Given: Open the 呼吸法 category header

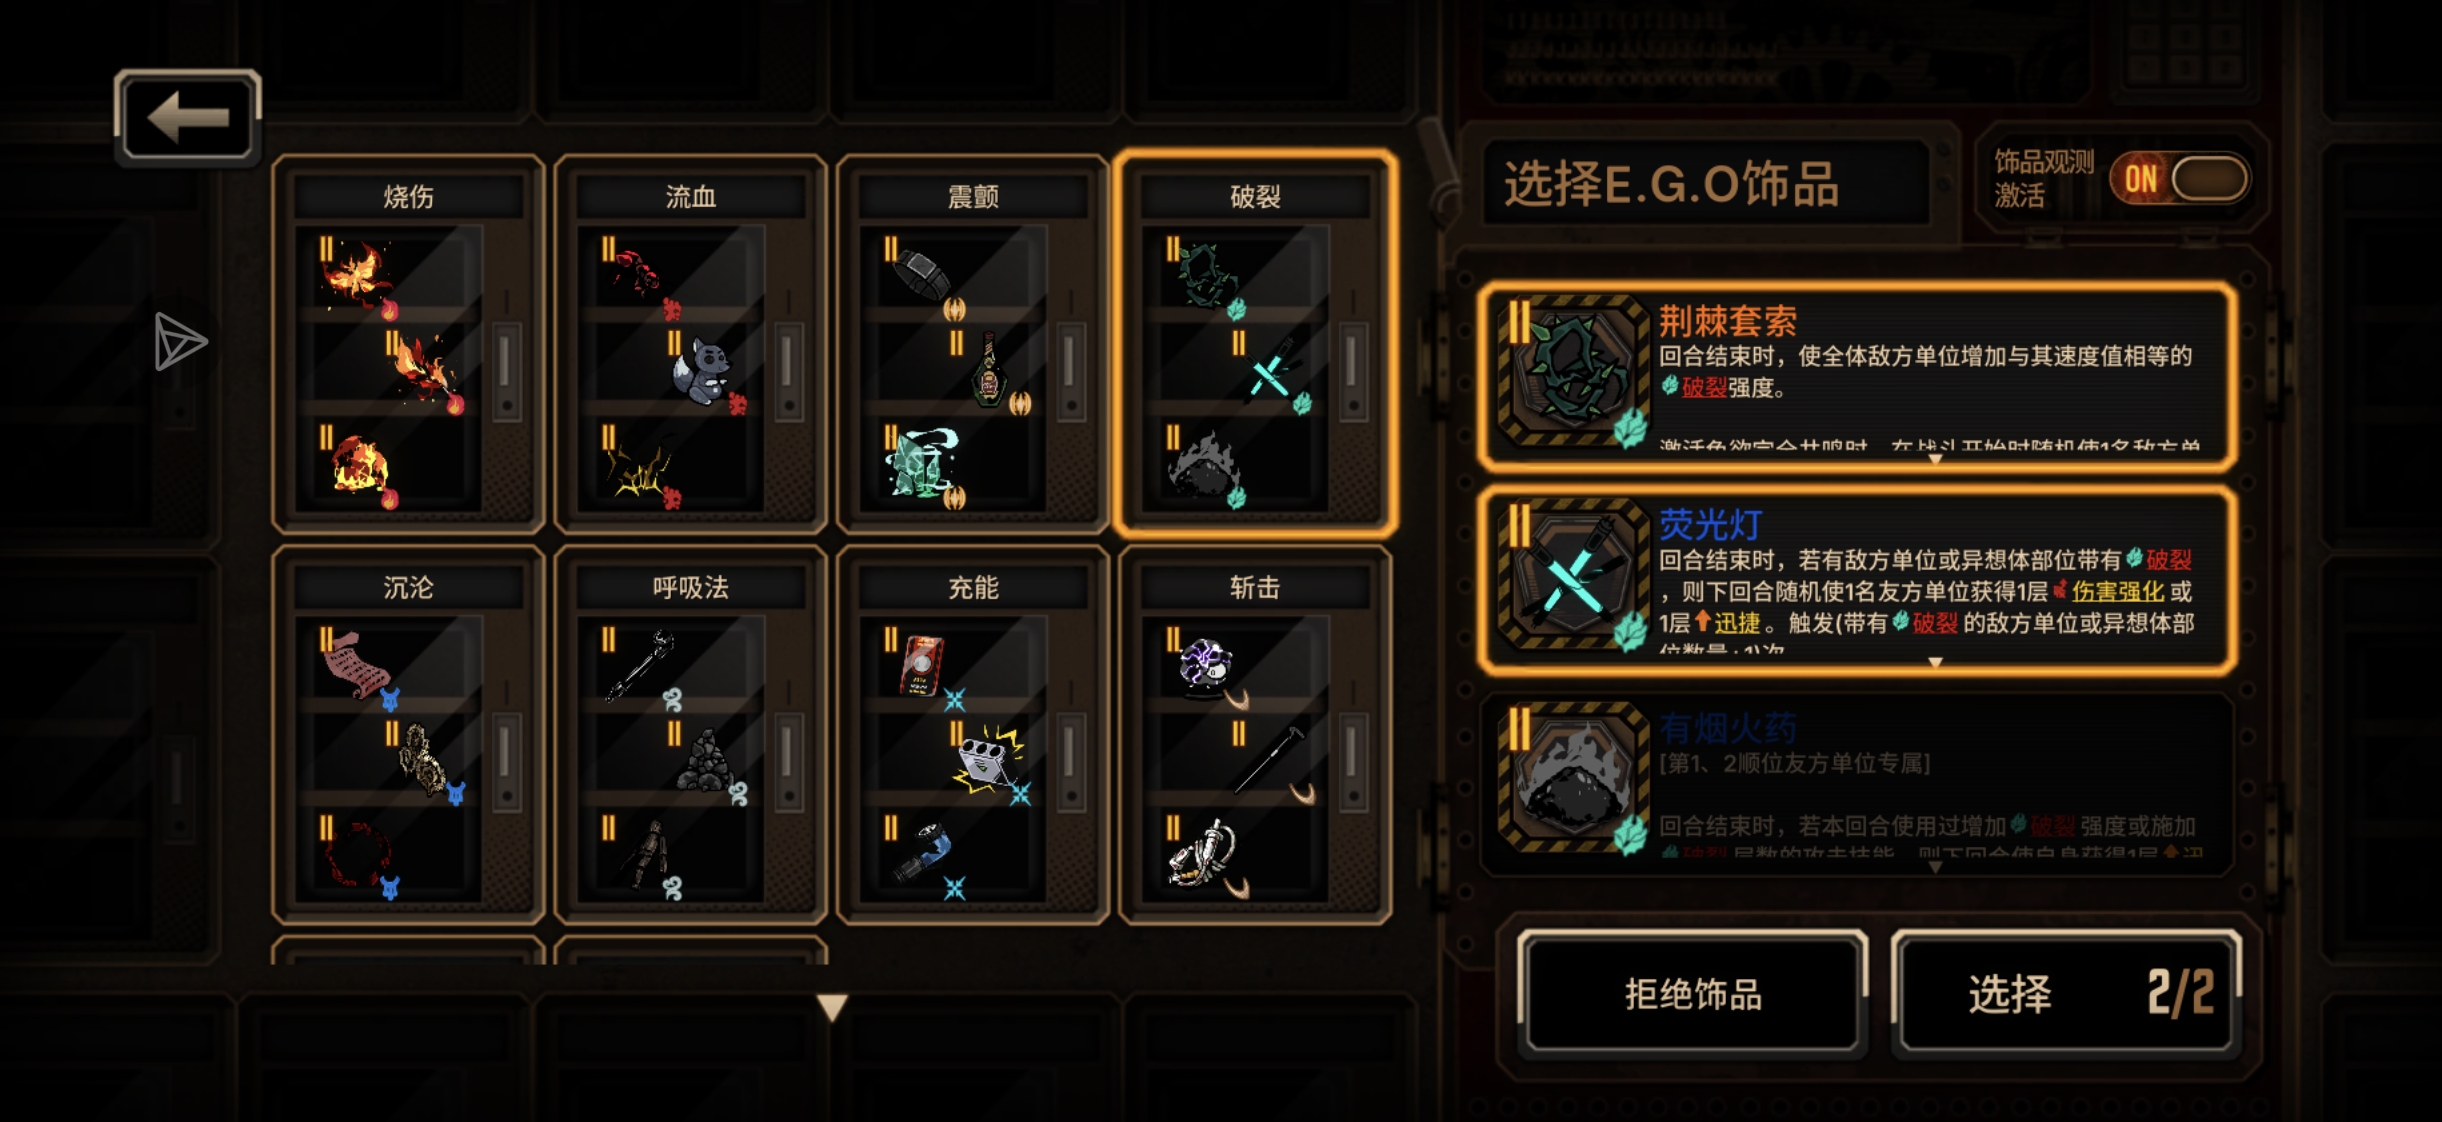Looking at the screenshot, I should coord(690,587).
